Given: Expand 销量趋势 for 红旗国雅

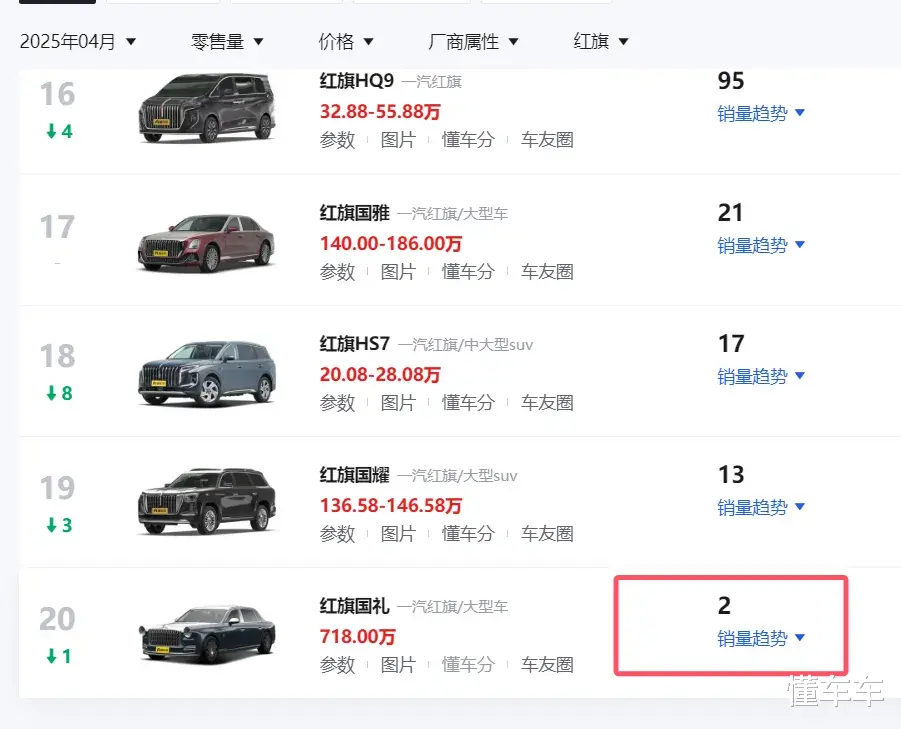Looking at the screenshot, I should click(761, 245).
